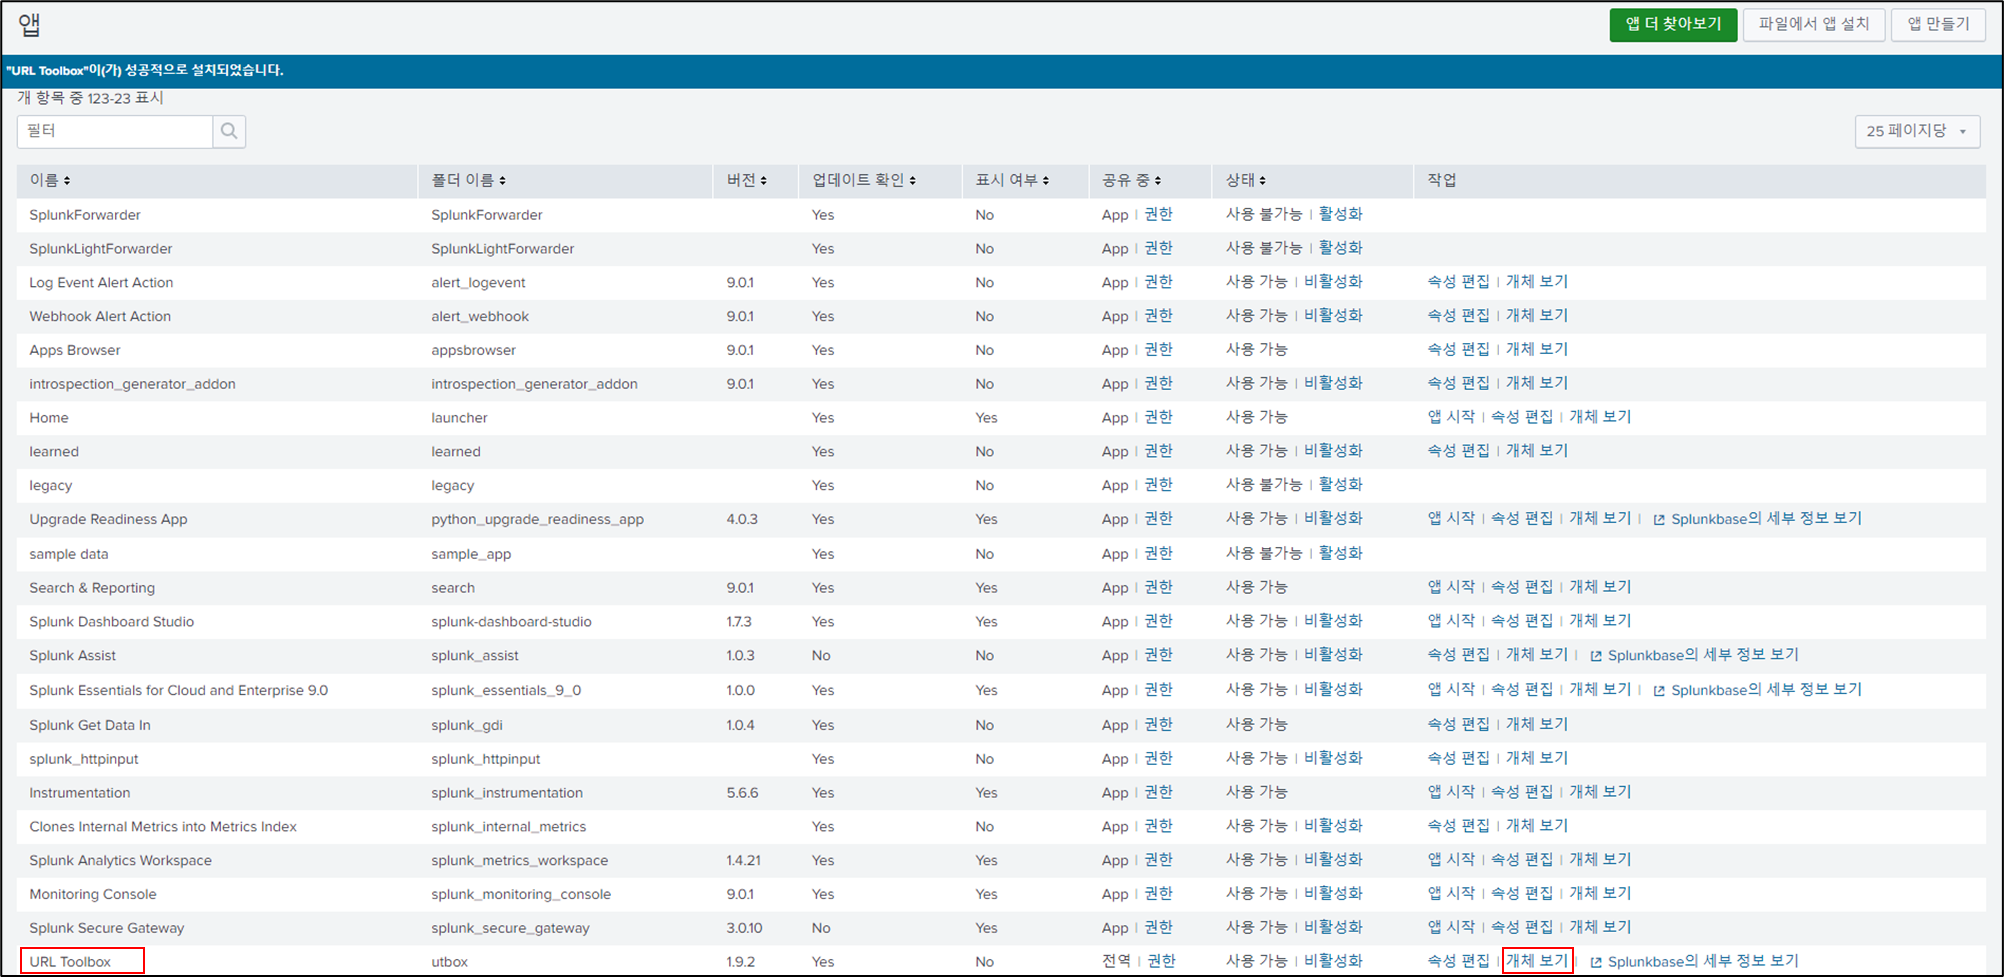Open Splunkbase의 세부 정보 보기 for Splunk Assist
The image size is (2004, 977).
pos(1703,655)
